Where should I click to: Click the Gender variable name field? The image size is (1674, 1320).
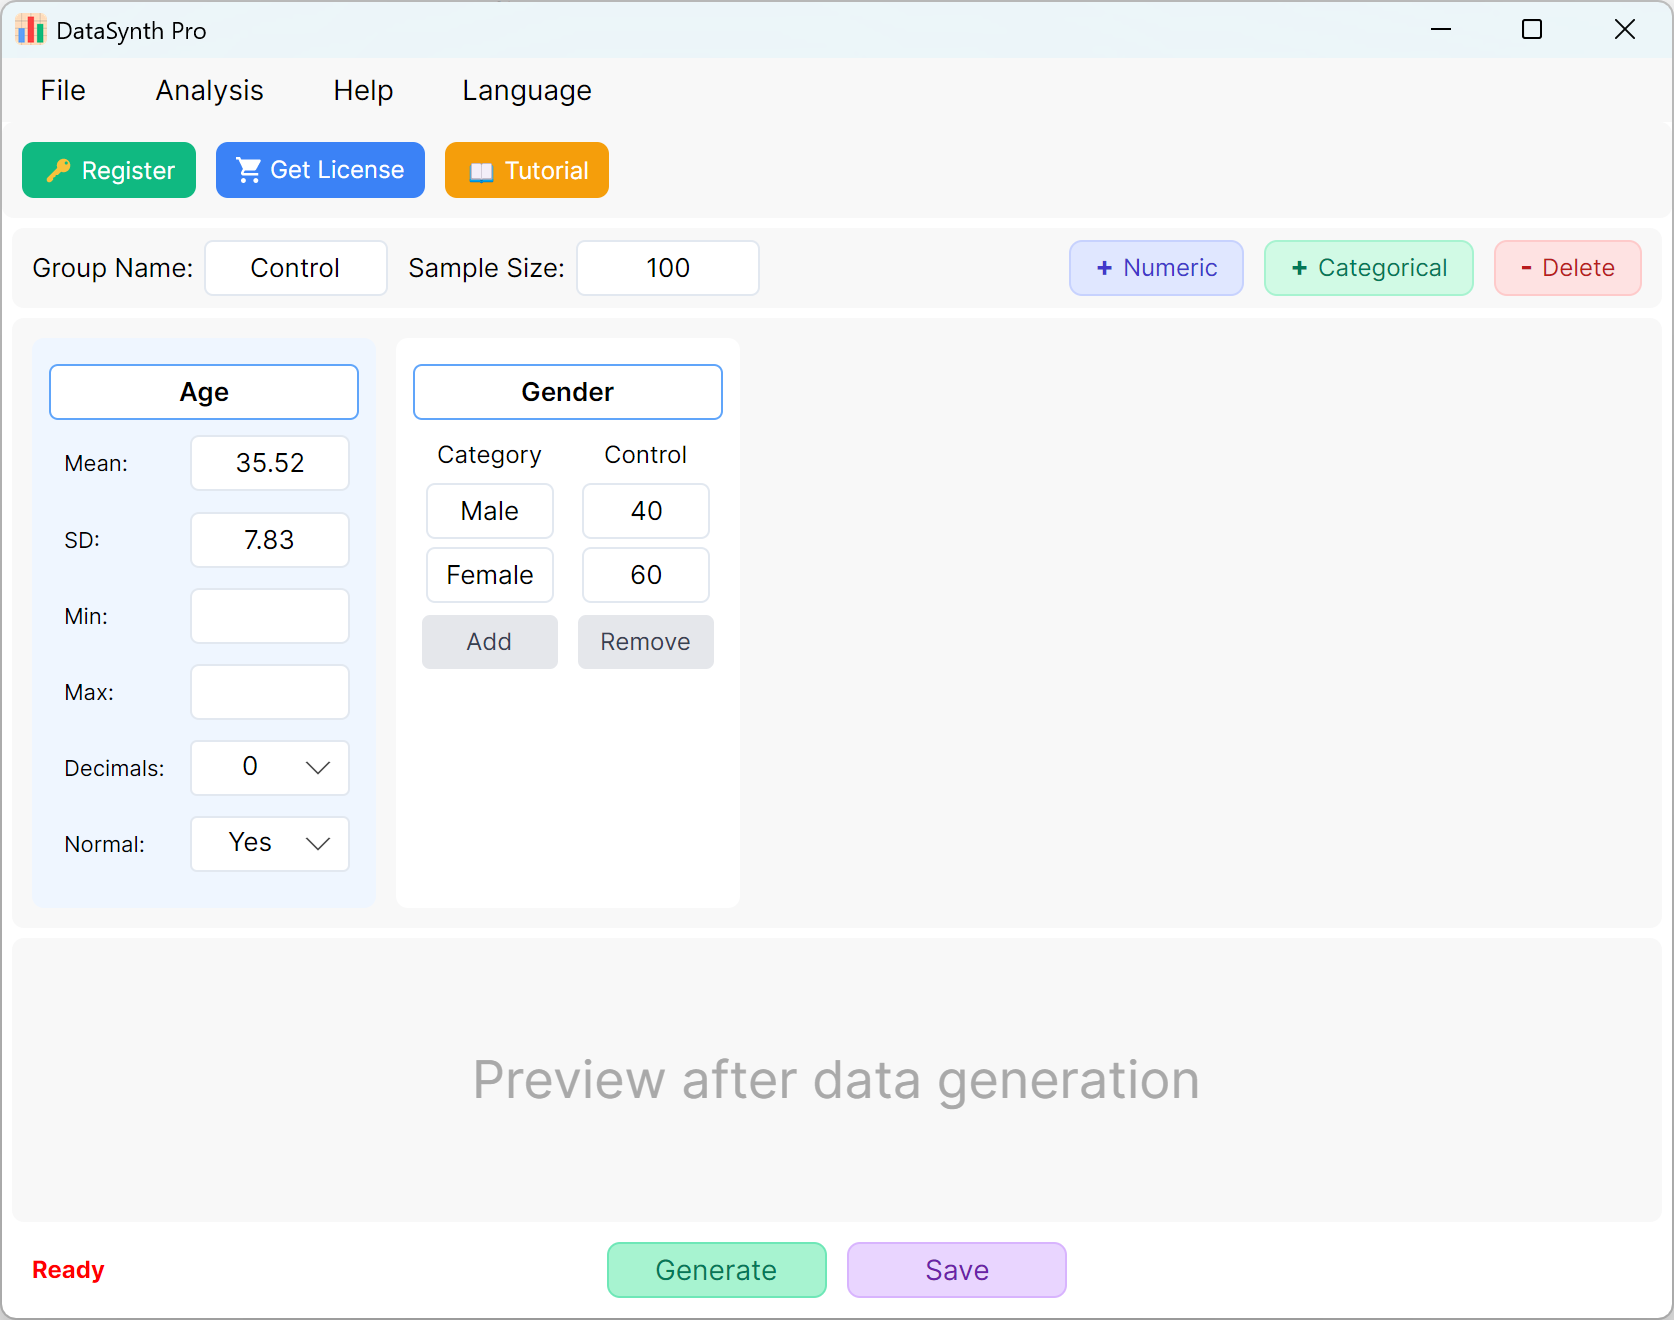click(568, 392)
